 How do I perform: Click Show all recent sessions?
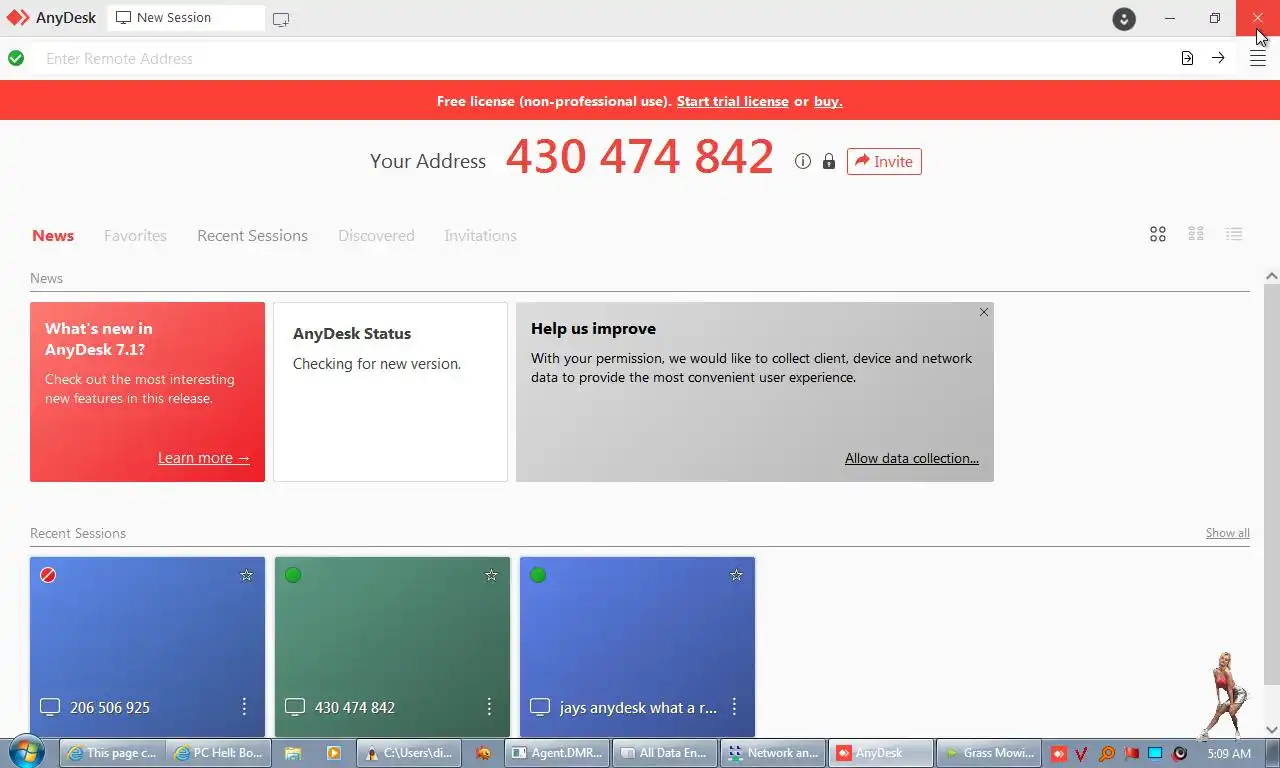[x=1227, y=533]
